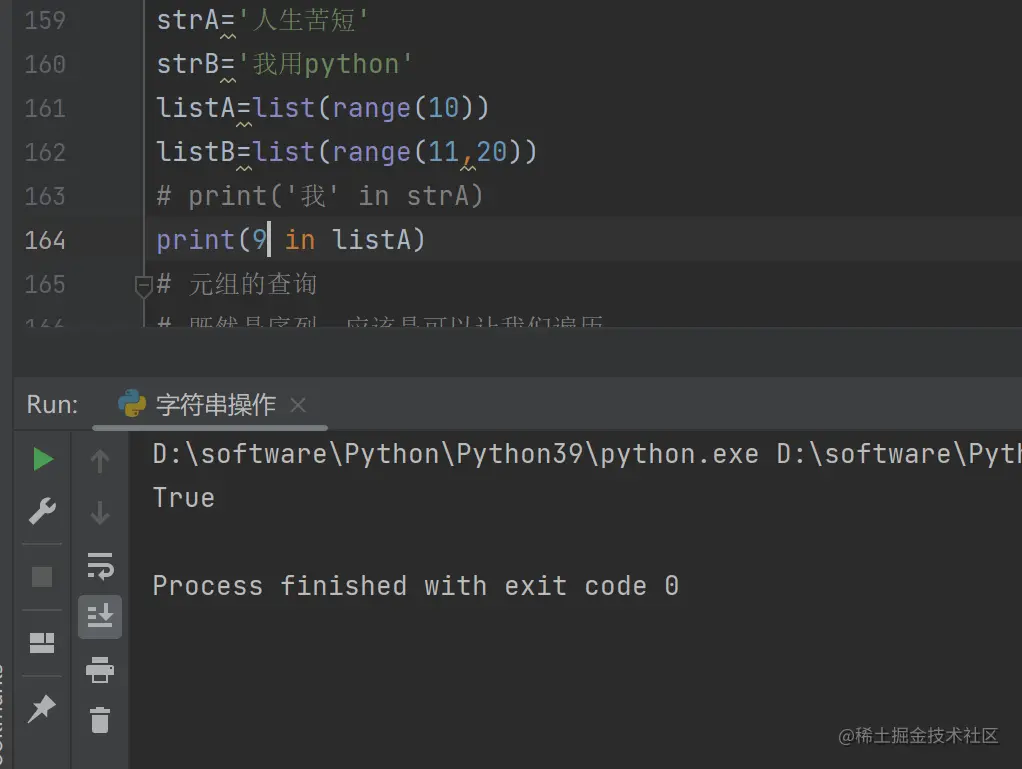1022x769 pixels.
Task: Click the print(9 in listA) line
Action: (291, 240)
